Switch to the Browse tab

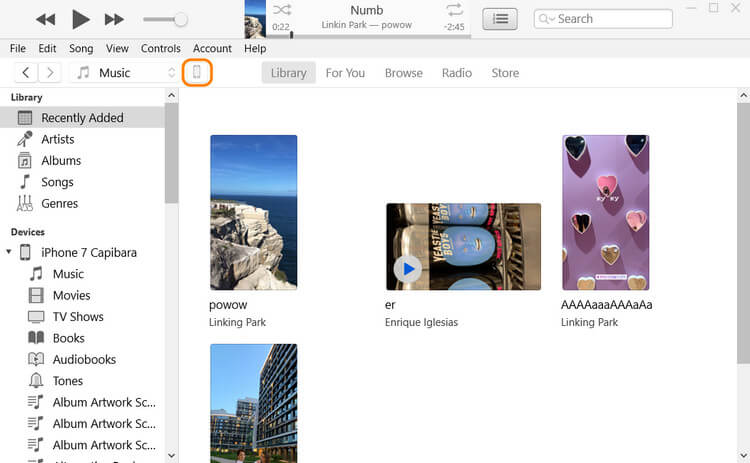pyautogui.click(x=404, y=73)
